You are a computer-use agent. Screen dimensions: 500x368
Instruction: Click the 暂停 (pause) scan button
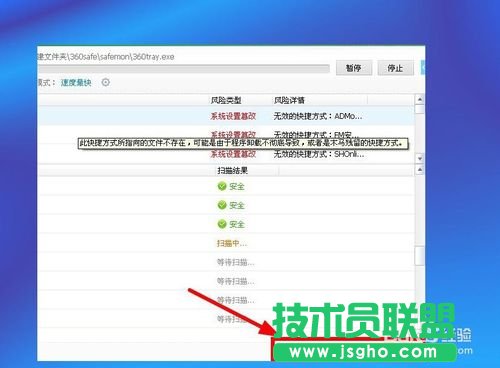coord(354,68)
